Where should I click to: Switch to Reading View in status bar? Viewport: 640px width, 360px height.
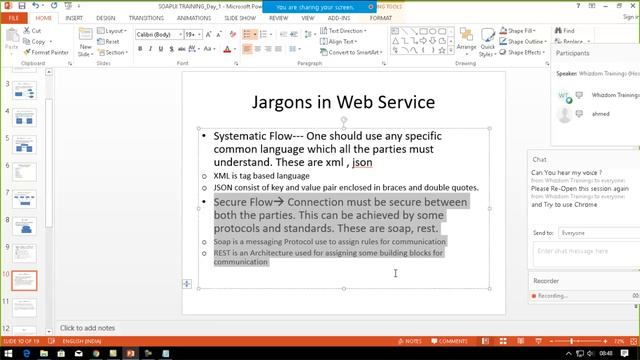point(521,341)
